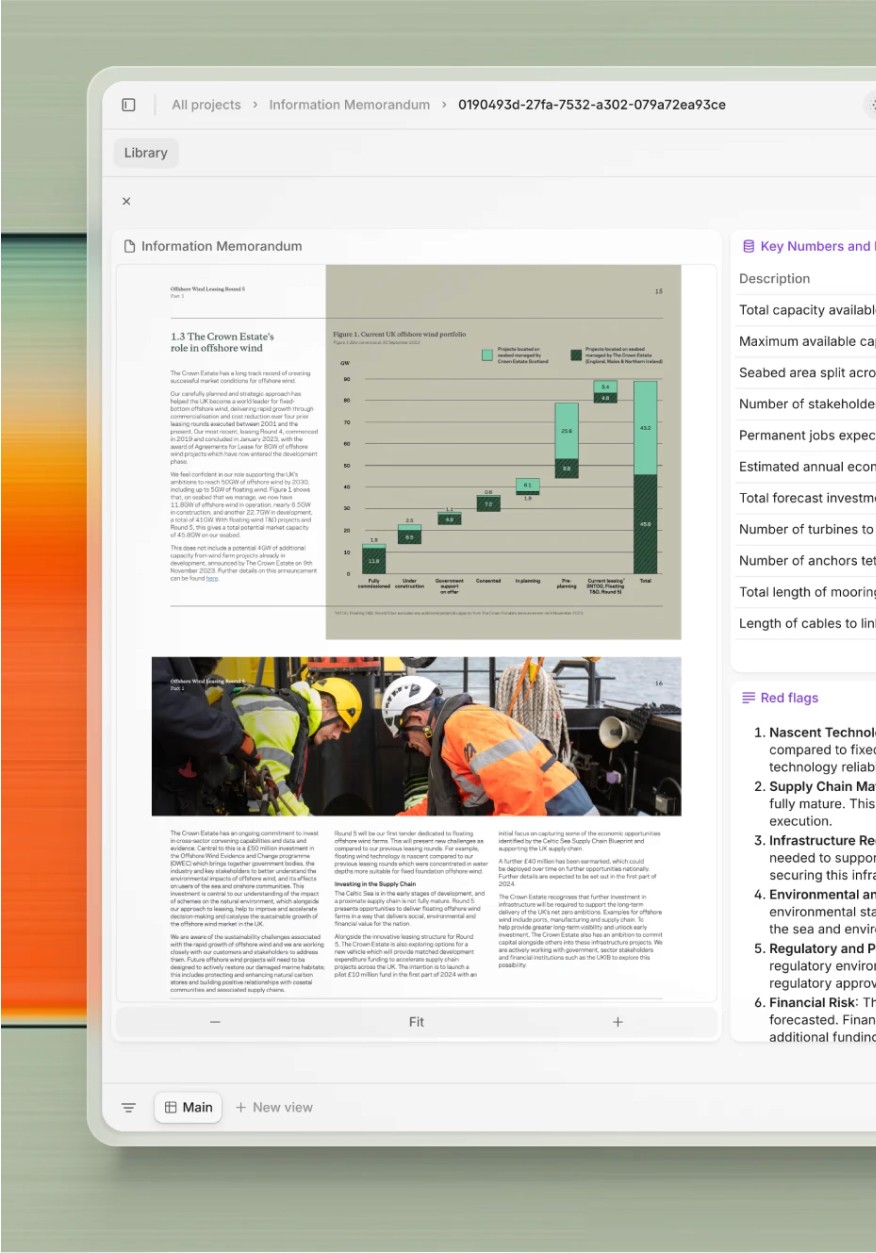
Task: Toggle the sidebar panel icon
Action: [x=129, y=105]
